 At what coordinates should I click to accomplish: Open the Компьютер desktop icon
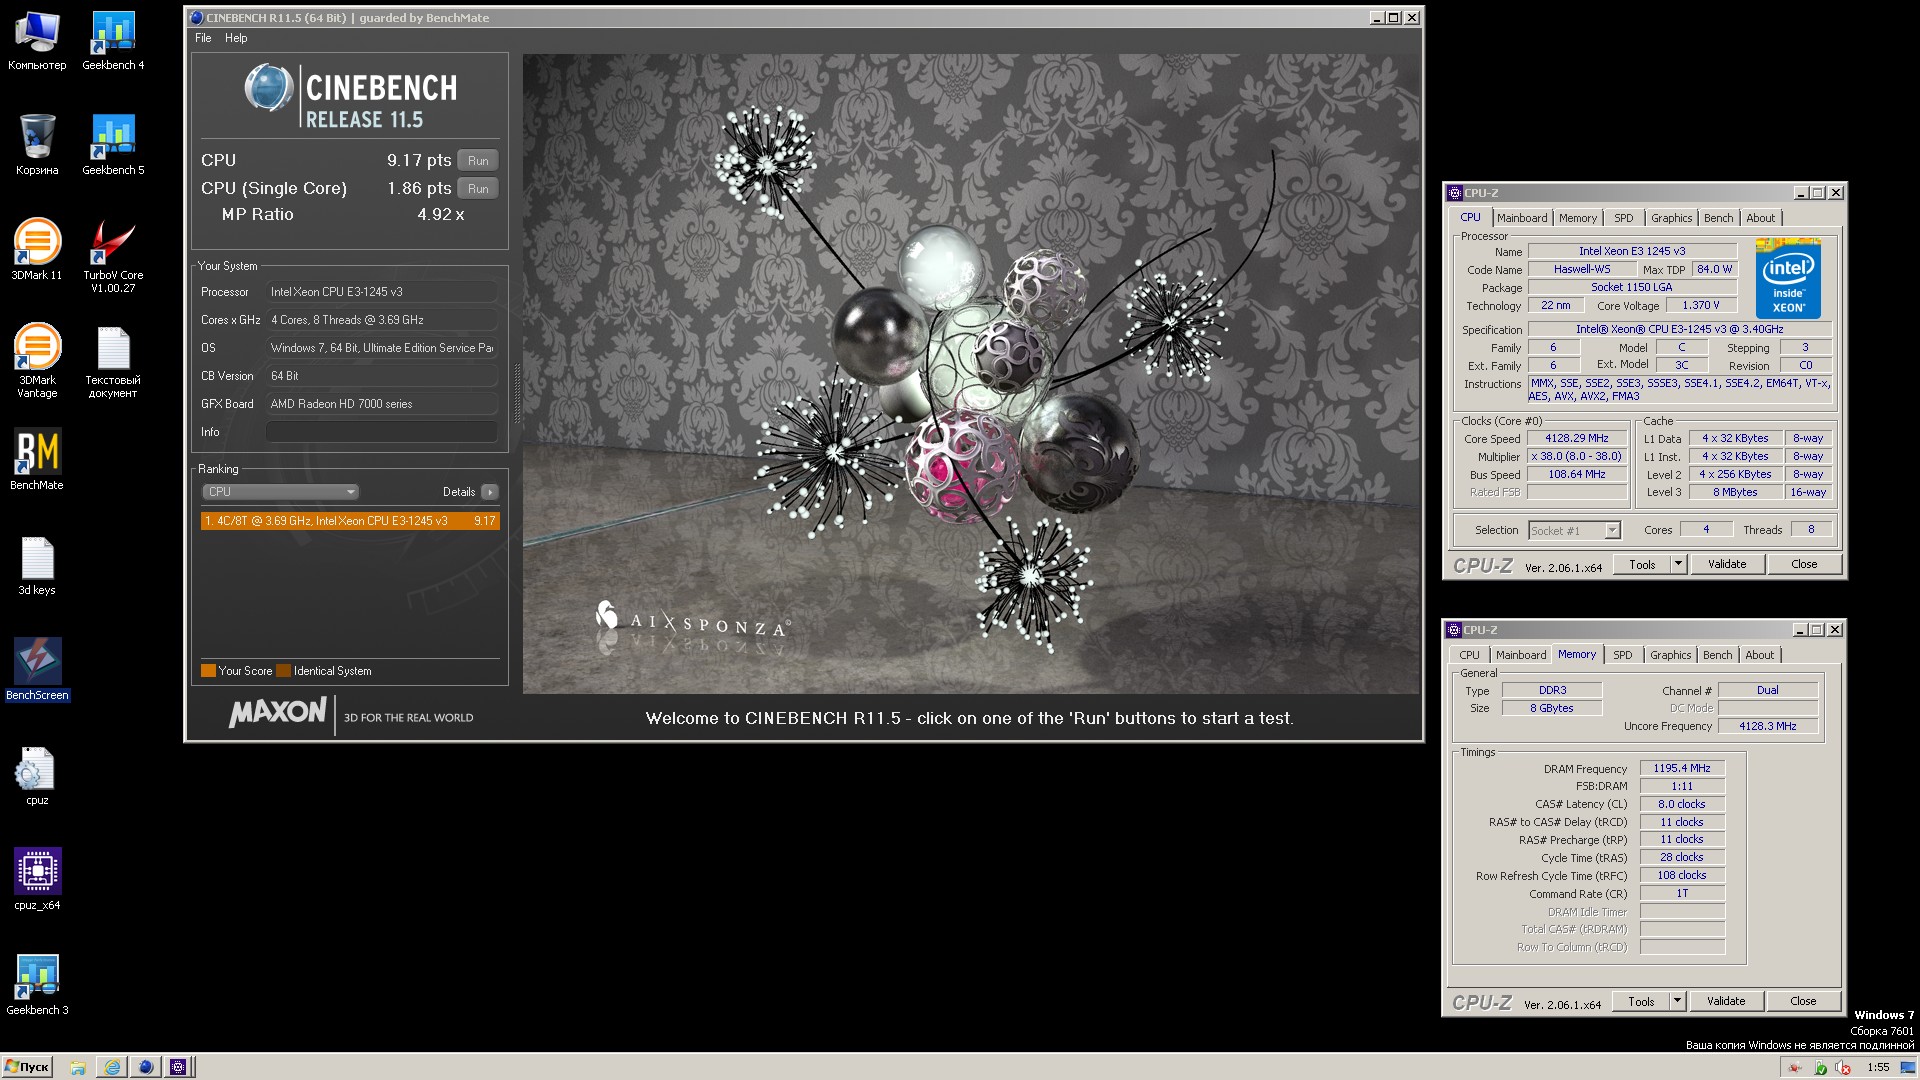pyautogui.click(x=37, y=40)
